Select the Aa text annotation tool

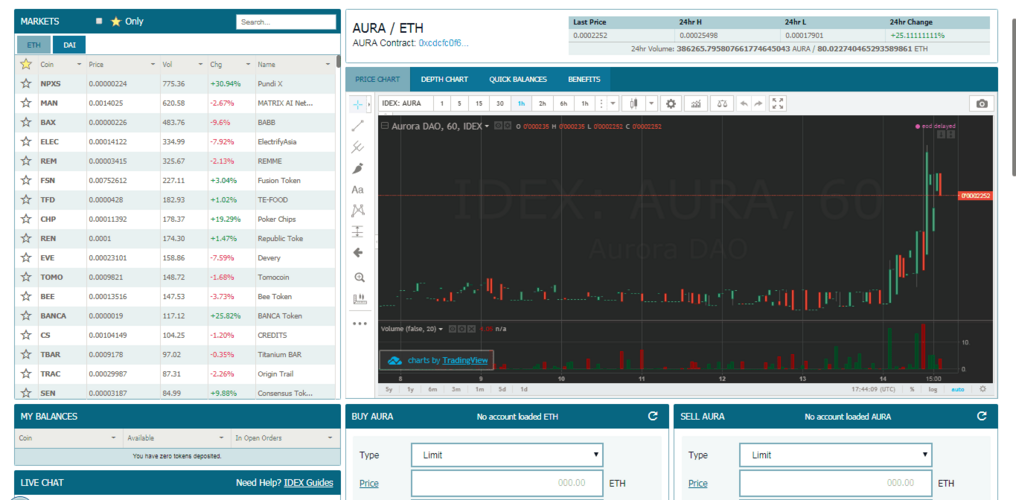pos(358,190)
